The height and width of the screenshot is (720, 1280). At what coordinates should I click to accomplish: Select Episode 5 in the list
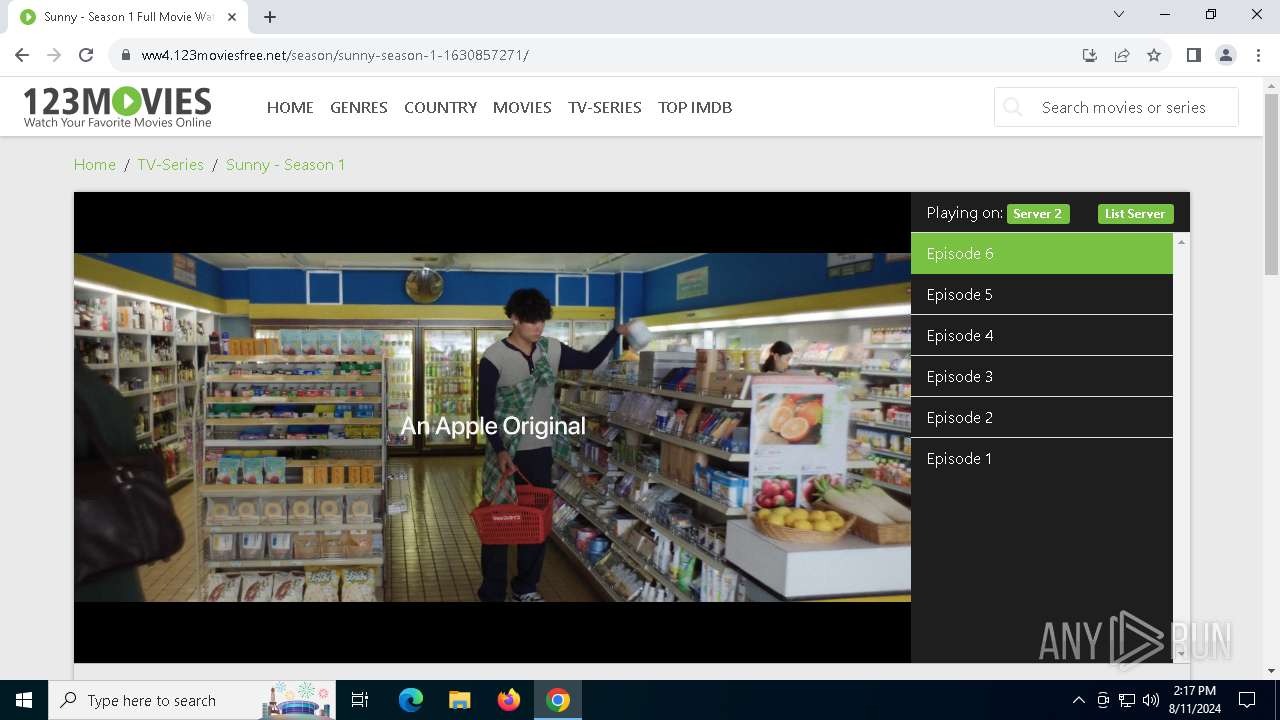[1041, 294]
